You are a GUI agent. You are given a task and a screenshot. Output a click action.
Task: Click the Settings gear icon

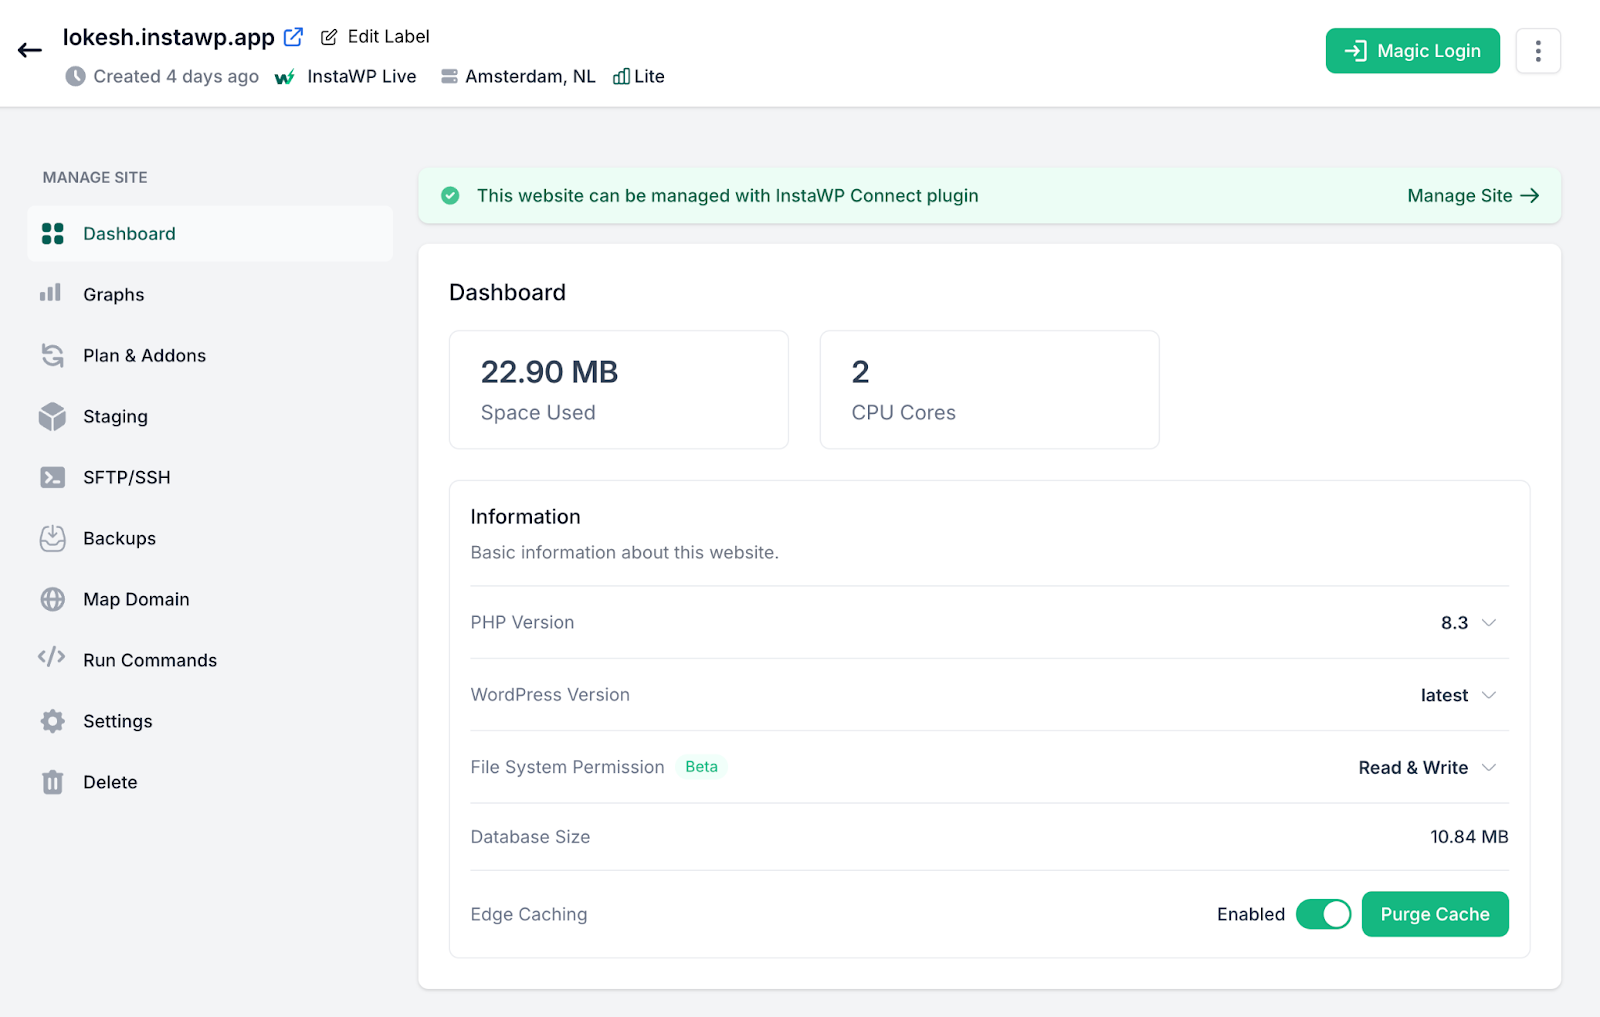tap(52, 721)
